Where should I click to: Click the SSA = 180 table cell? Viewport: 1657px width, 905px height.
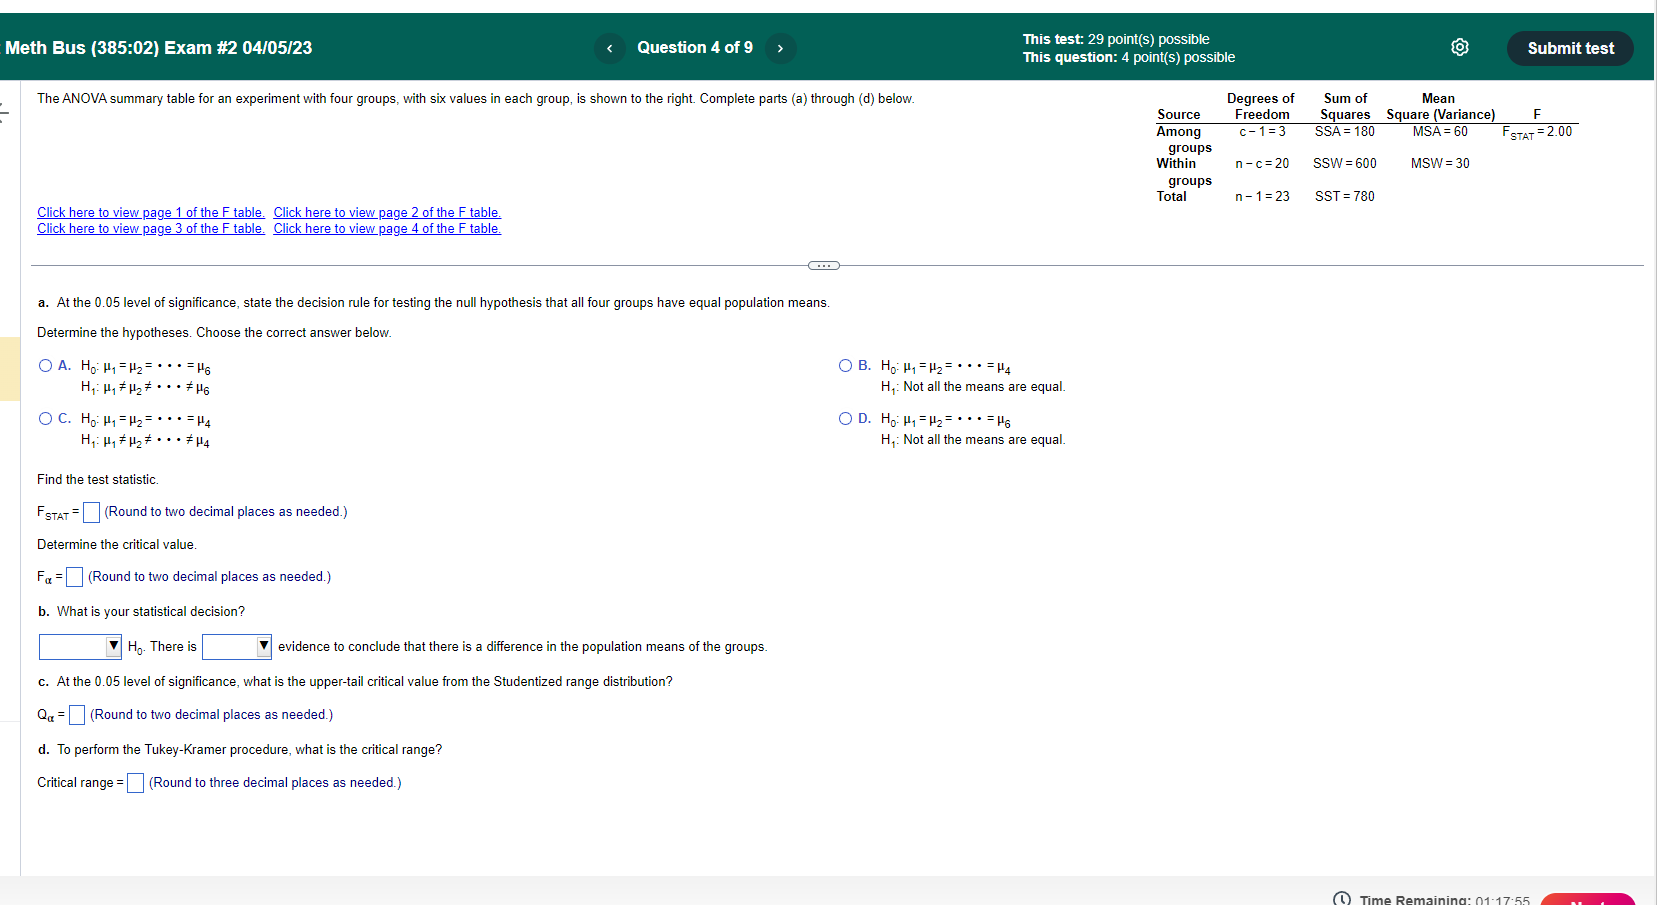coord(1344,132)
